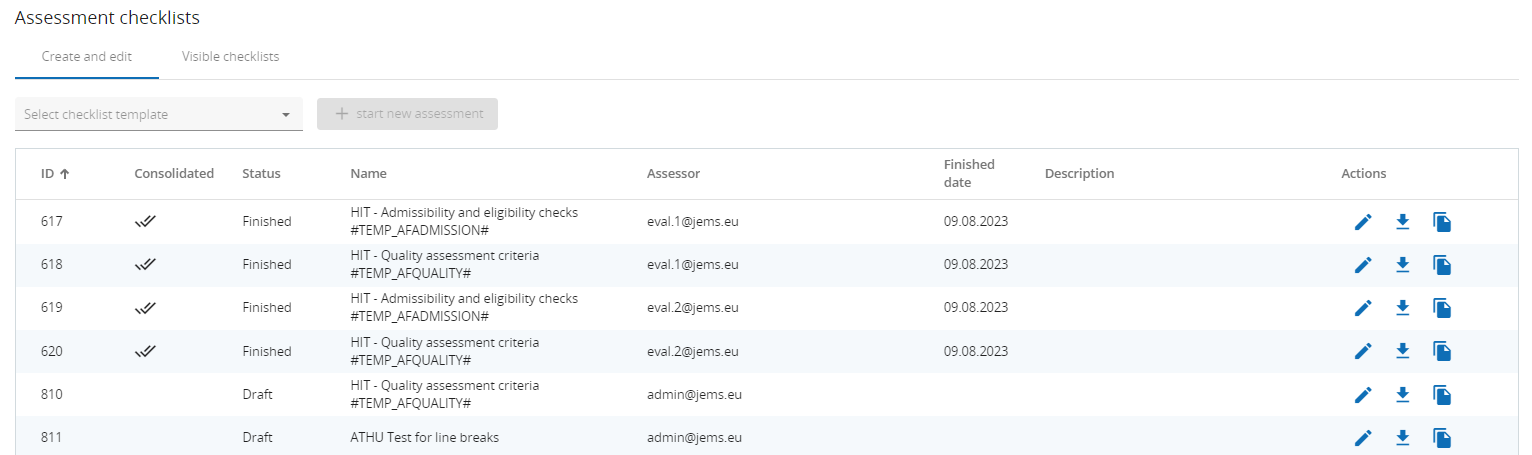Image resolution: width=1532 pixels, height=455 pixels.
Task: Click checklist name in row 618
Action: click(444, 265)
